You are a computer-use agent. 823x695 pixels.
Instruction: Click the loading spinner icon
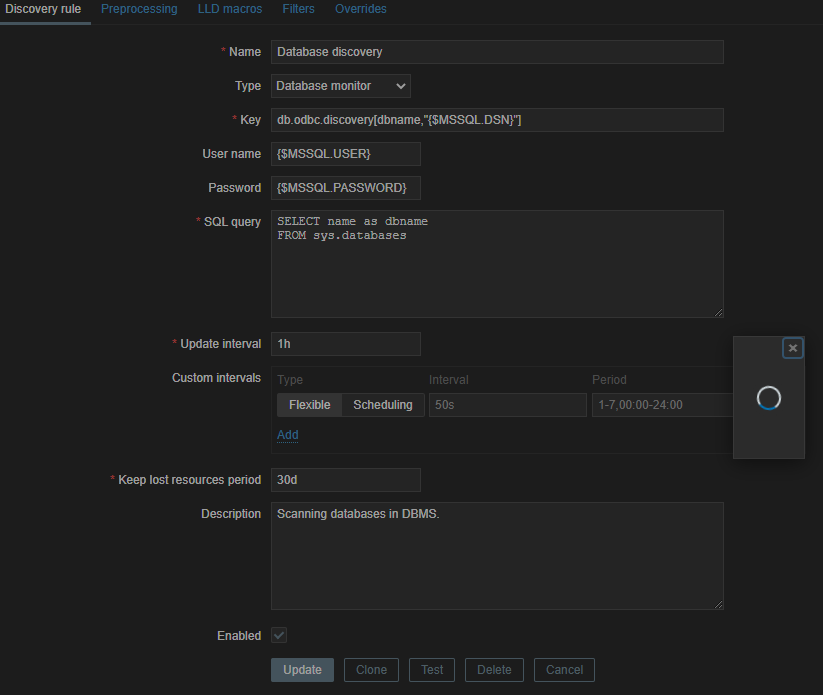click(x=768, y=398)
